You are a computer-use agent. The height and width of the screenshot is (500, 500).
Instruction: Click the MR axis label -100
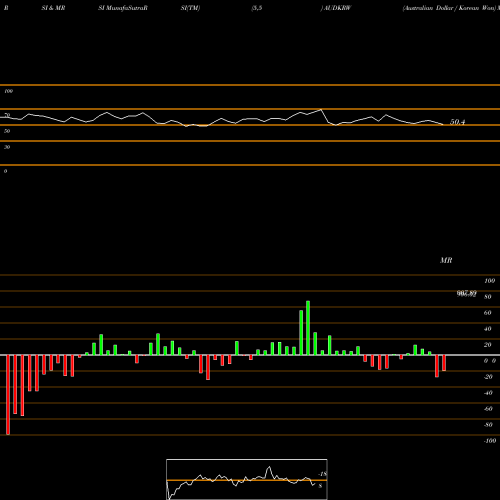tap(490, 441)
